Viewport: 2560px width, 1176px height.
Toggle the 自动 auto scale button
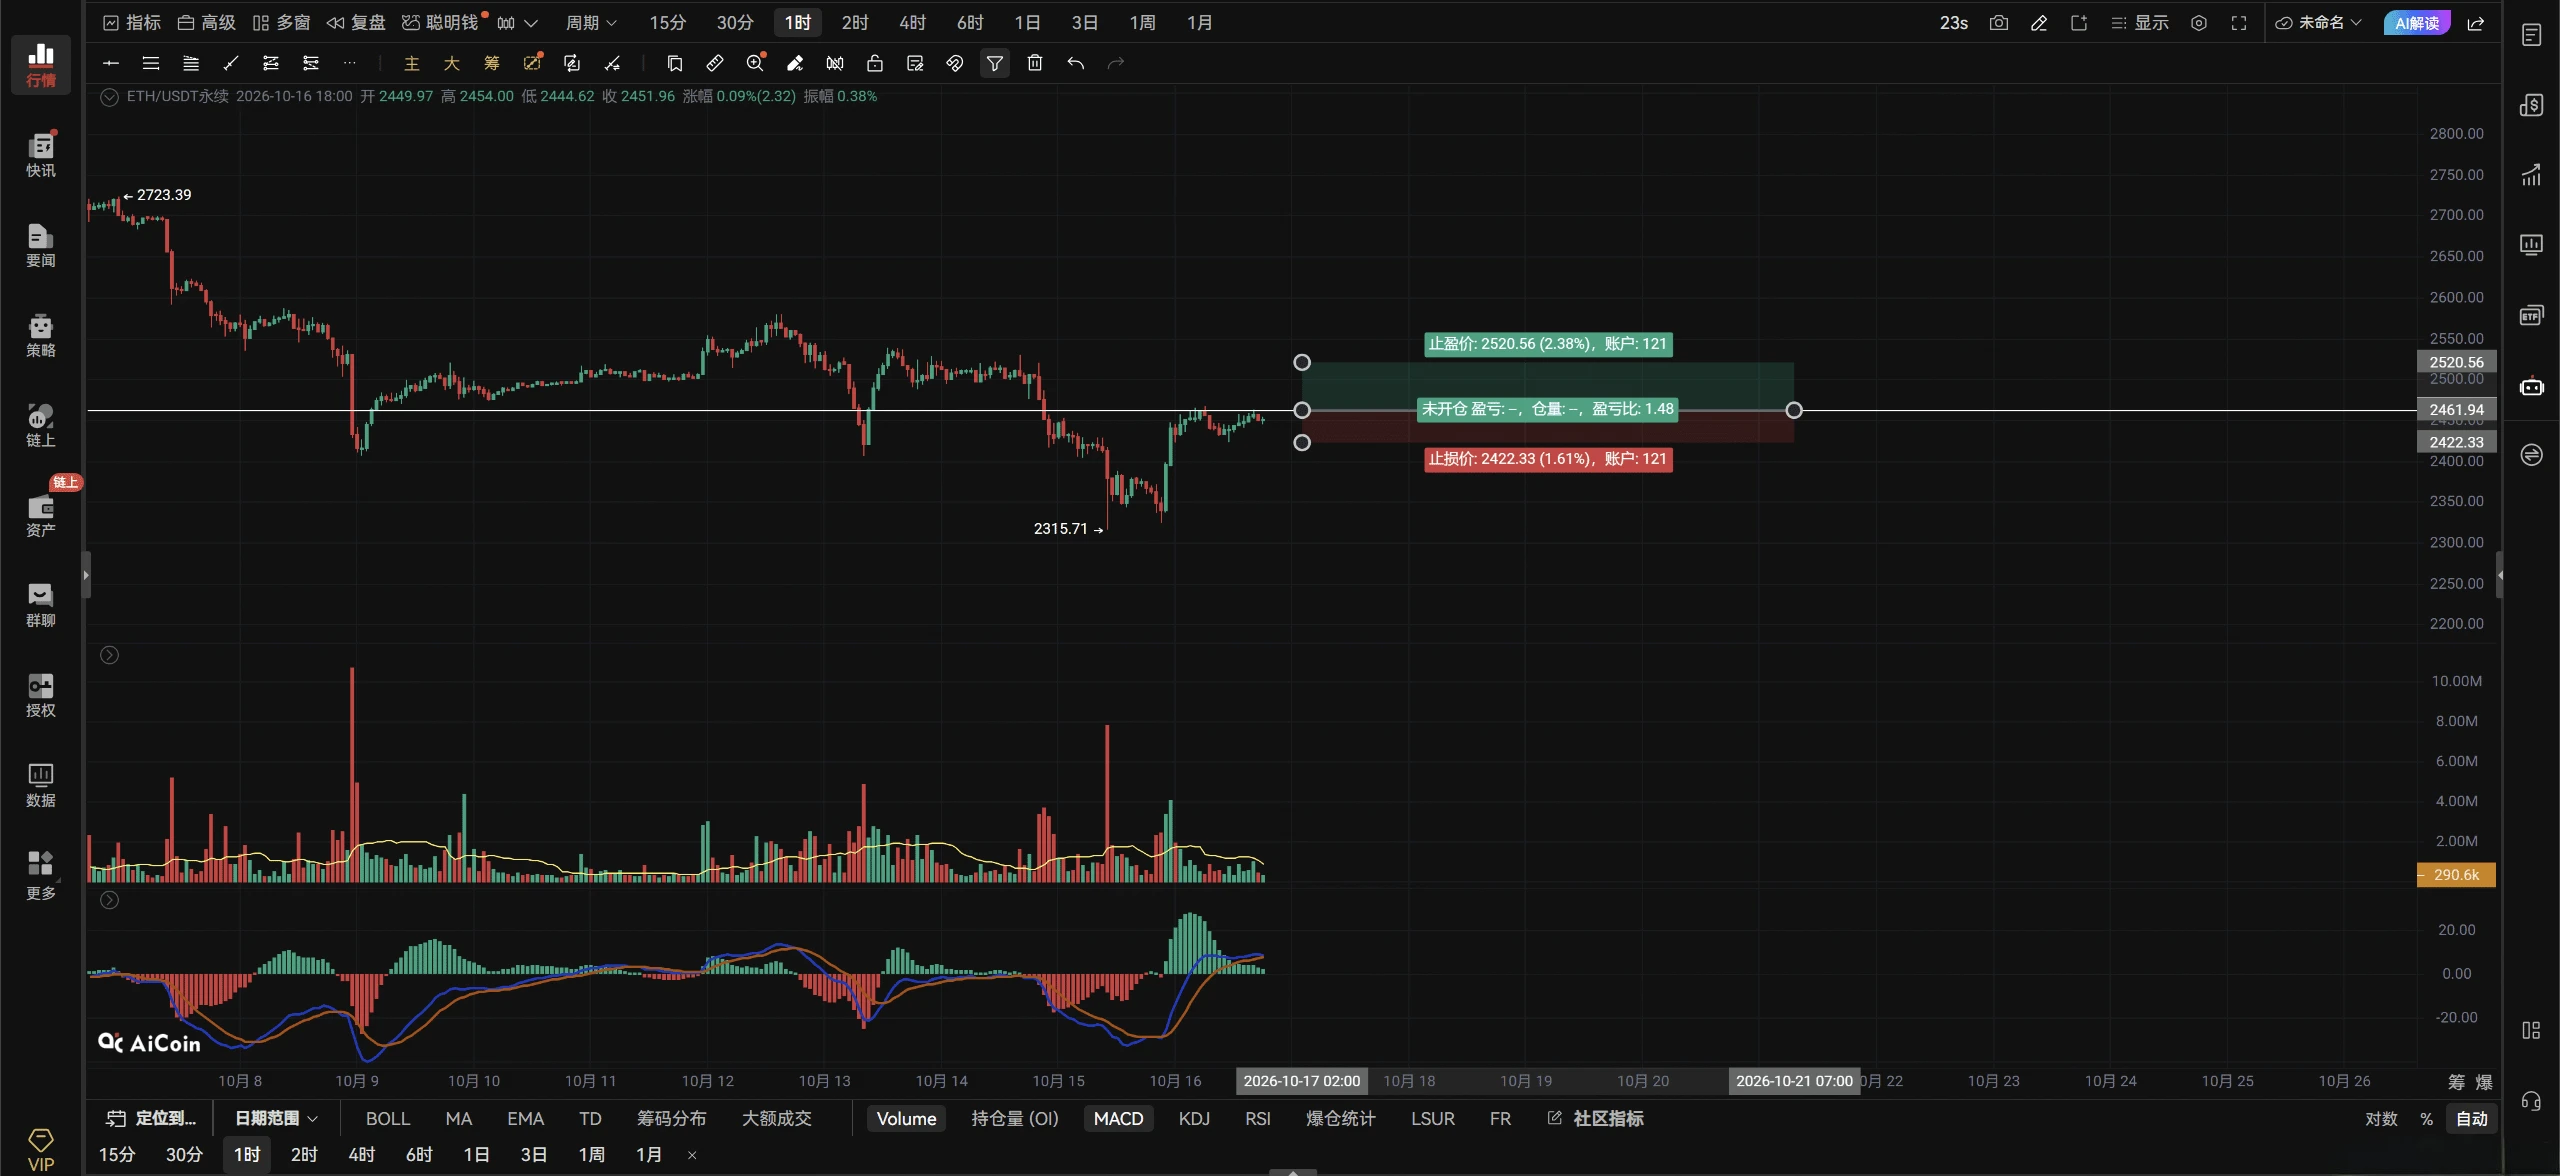[2472, 1118]
